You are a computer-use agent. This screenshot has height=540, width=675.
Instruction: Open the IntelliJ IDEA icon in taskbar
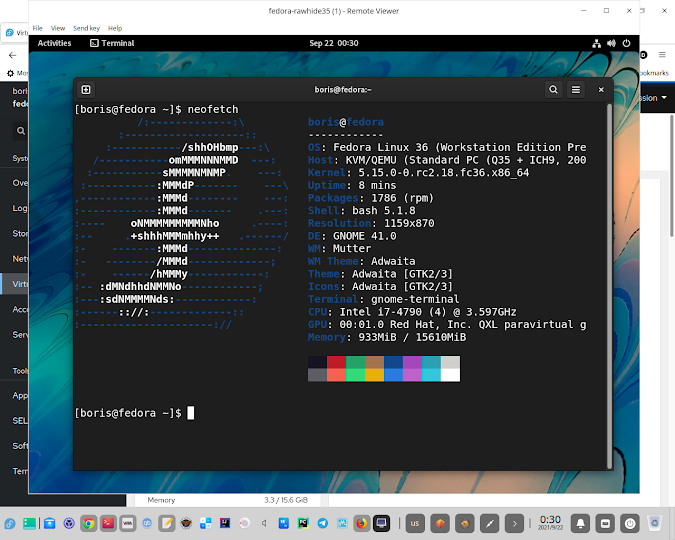tap(225, 524)
